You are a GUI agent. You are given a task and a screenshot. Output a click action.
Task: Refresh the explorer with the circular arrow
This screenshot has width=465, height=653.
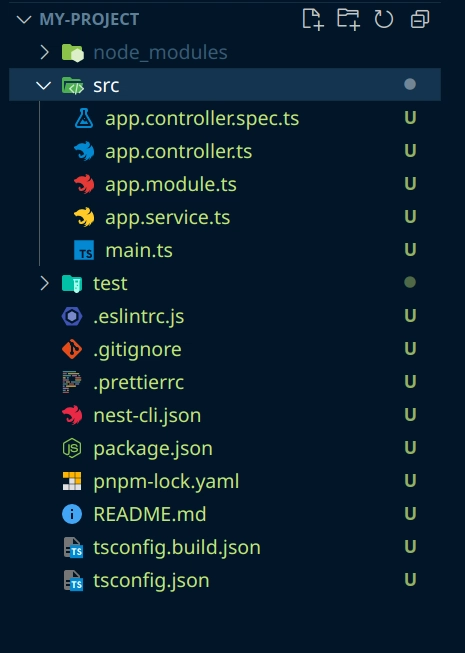(383, 20)
